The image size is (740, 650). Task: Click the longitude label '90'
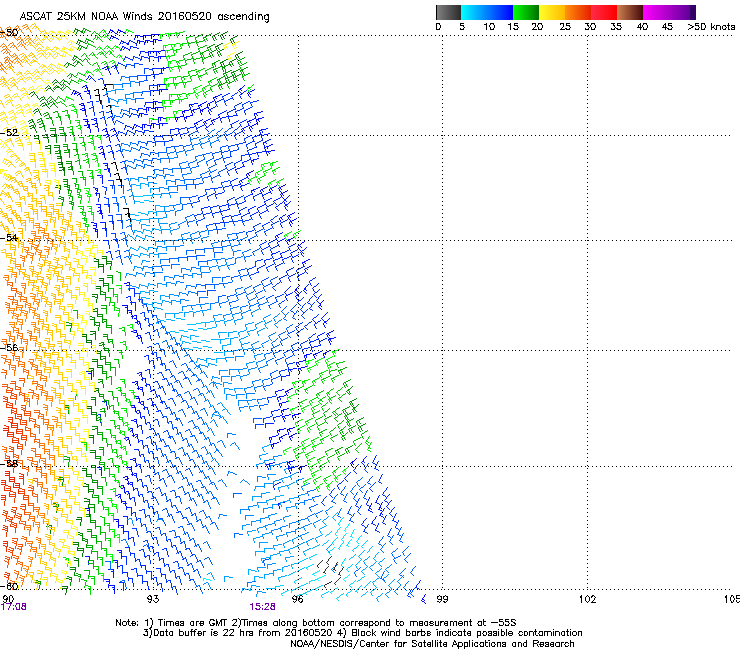pyautogui.click(x=8, y=599)
